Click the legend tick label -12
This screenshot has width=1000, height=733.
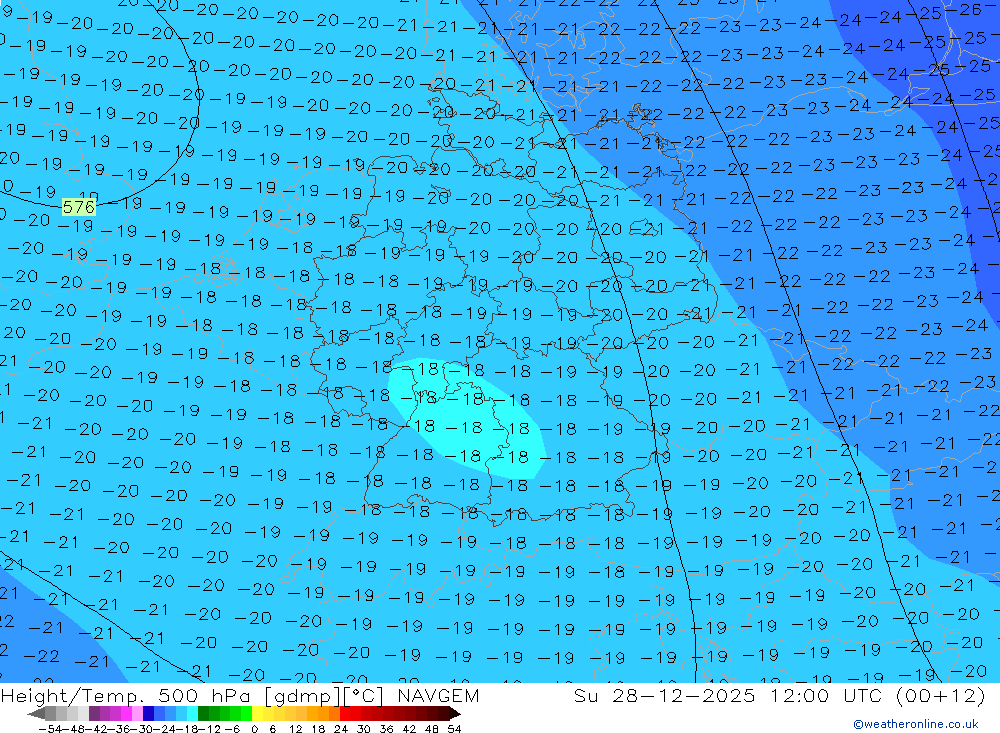[x=210, y=729]
